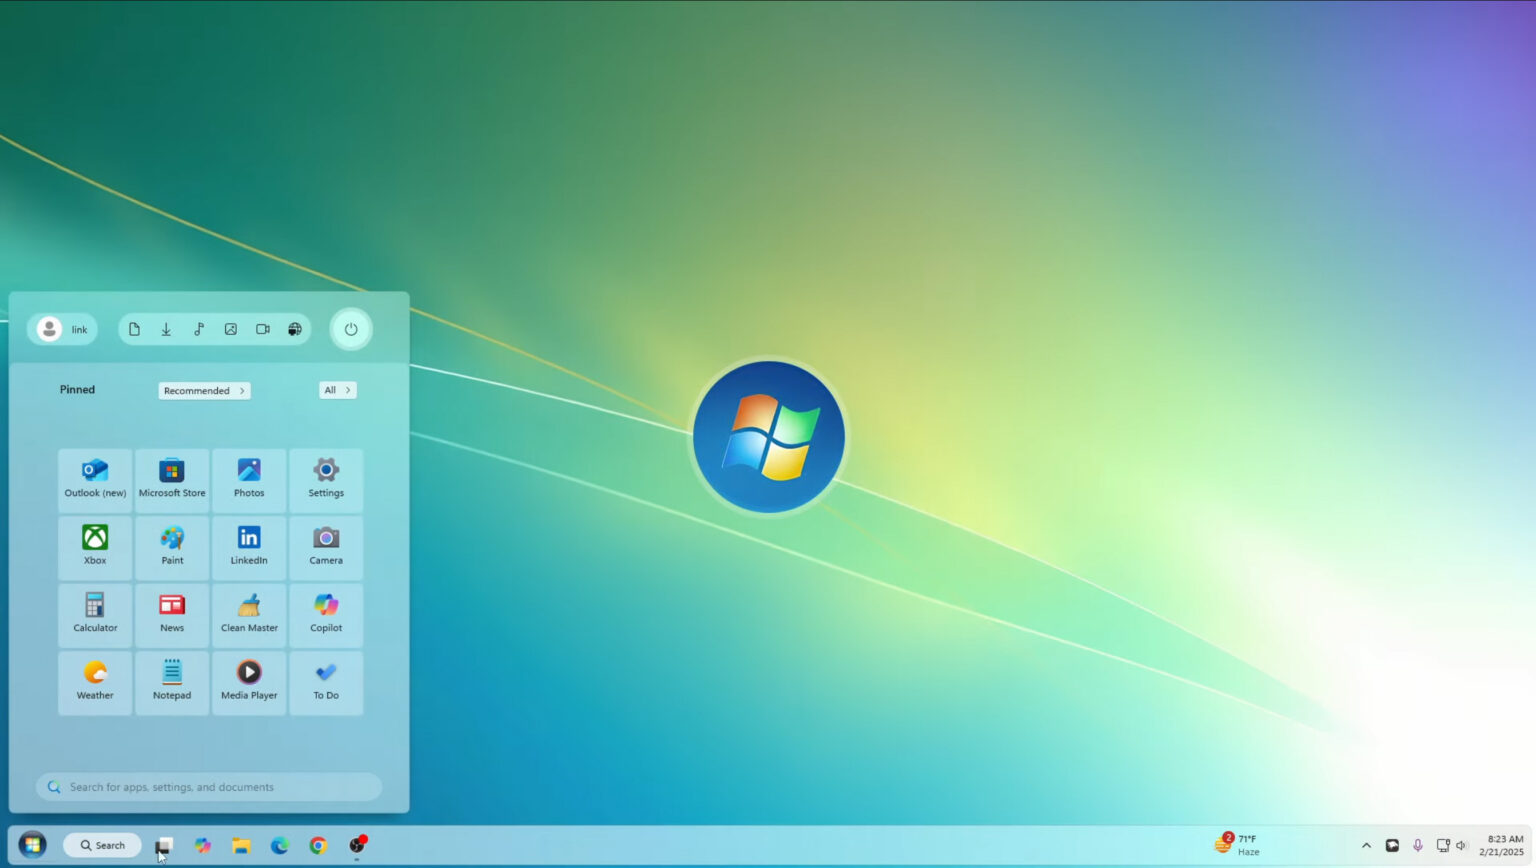Expand the All apps list
Image resolution: width=1536 pixels, height=868 pixels.
coord(337,390)
